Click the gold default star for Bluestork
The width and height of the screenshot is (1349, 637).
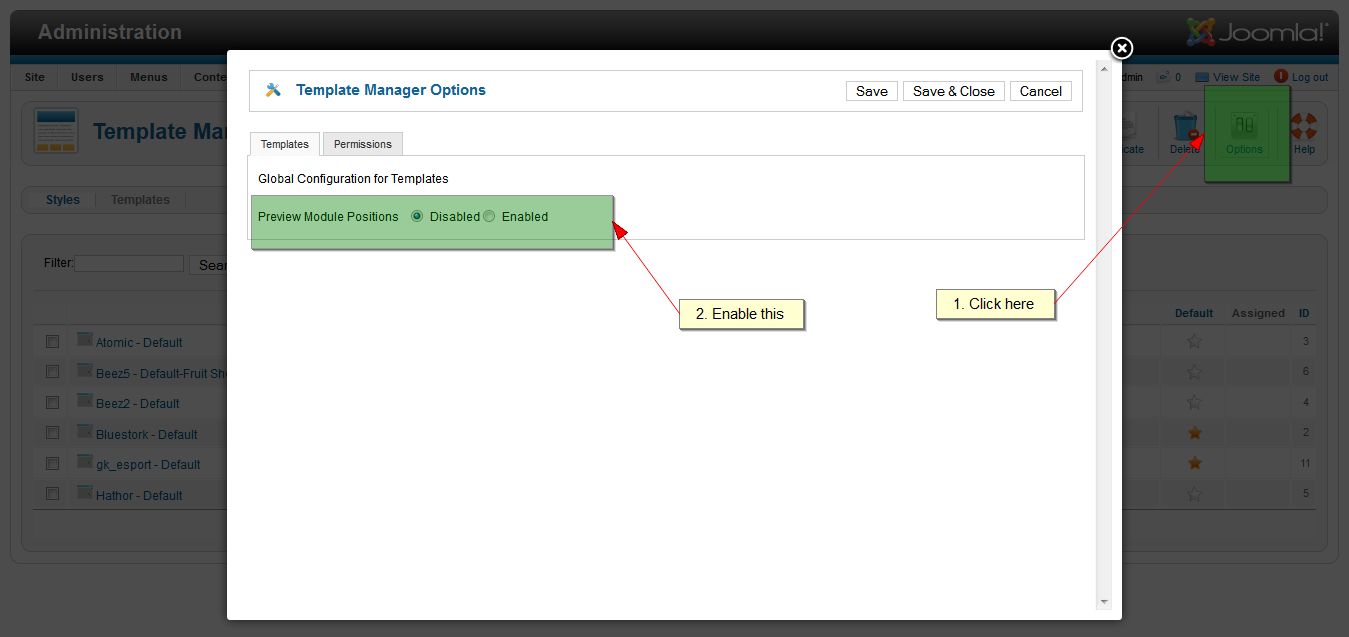pyautogui.click(x=1194, y=433)
